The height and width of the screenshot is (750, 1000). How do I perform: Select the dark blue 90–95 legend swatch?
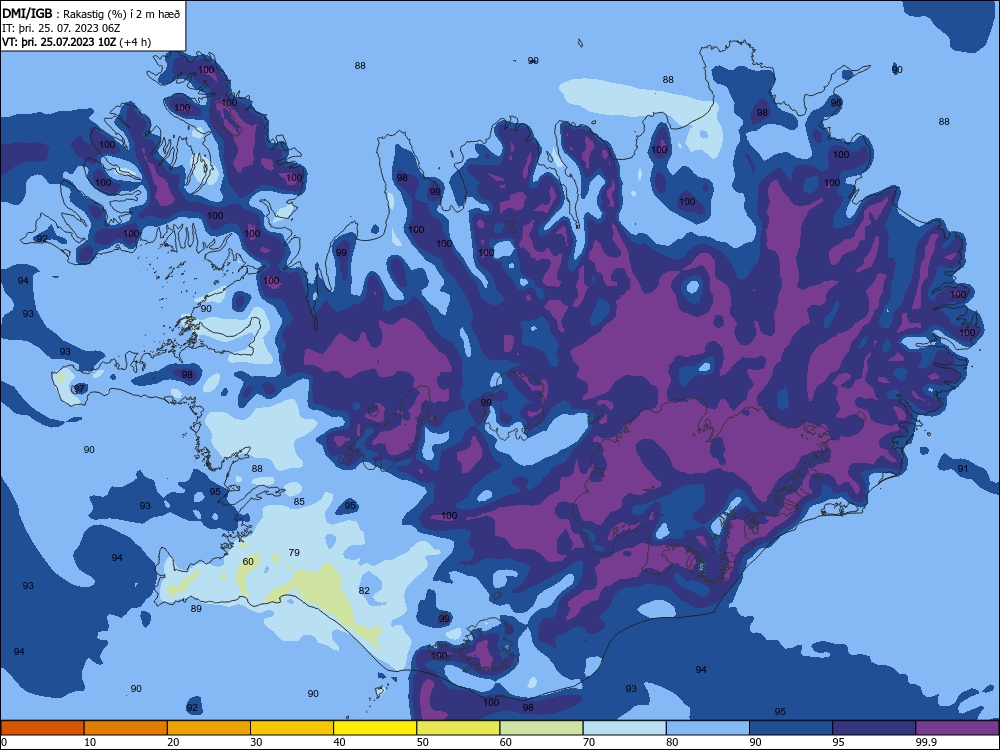point(791,728)
